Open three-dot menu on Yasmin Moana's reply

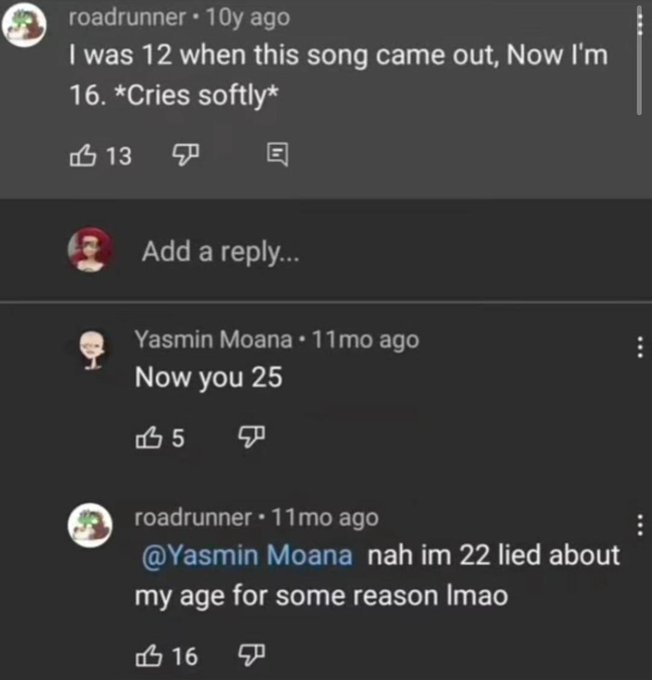pos(639,347)
